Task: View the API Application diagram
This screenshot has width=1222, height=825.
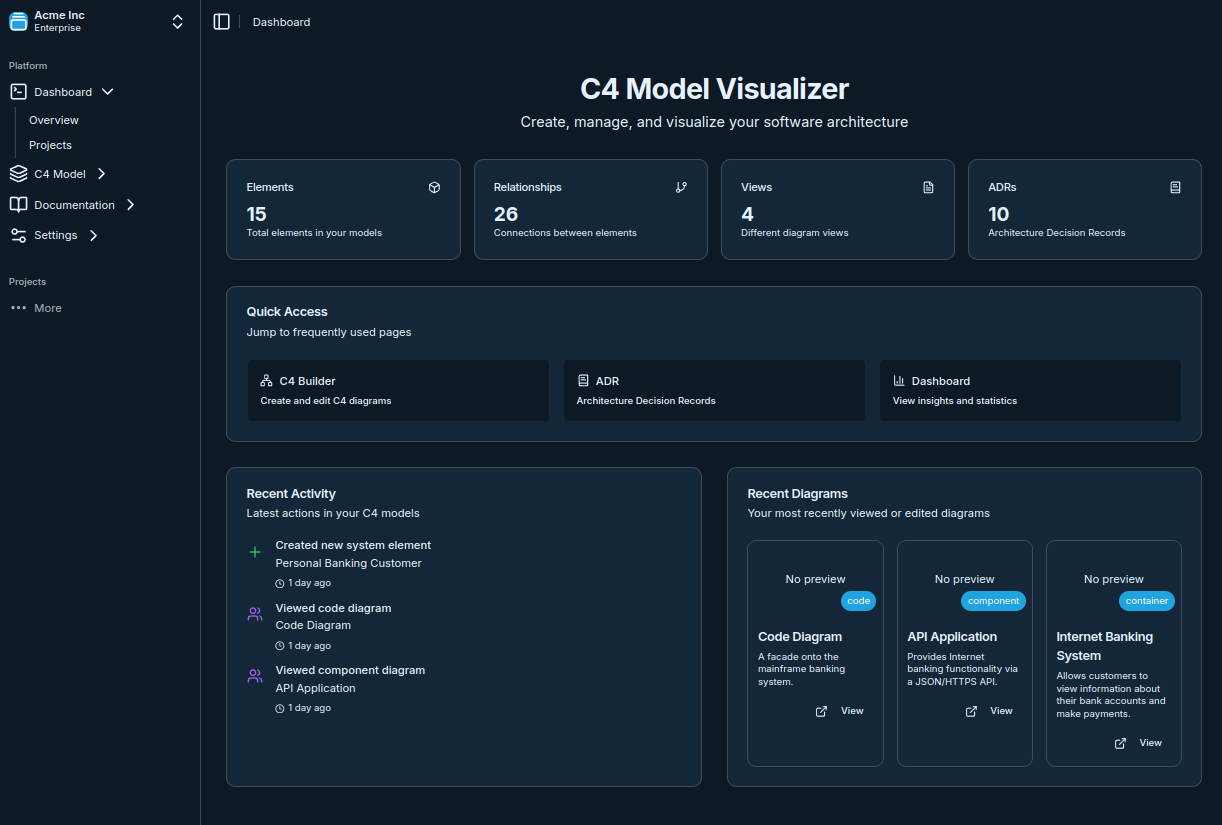Action: [x=1001, y=711]
